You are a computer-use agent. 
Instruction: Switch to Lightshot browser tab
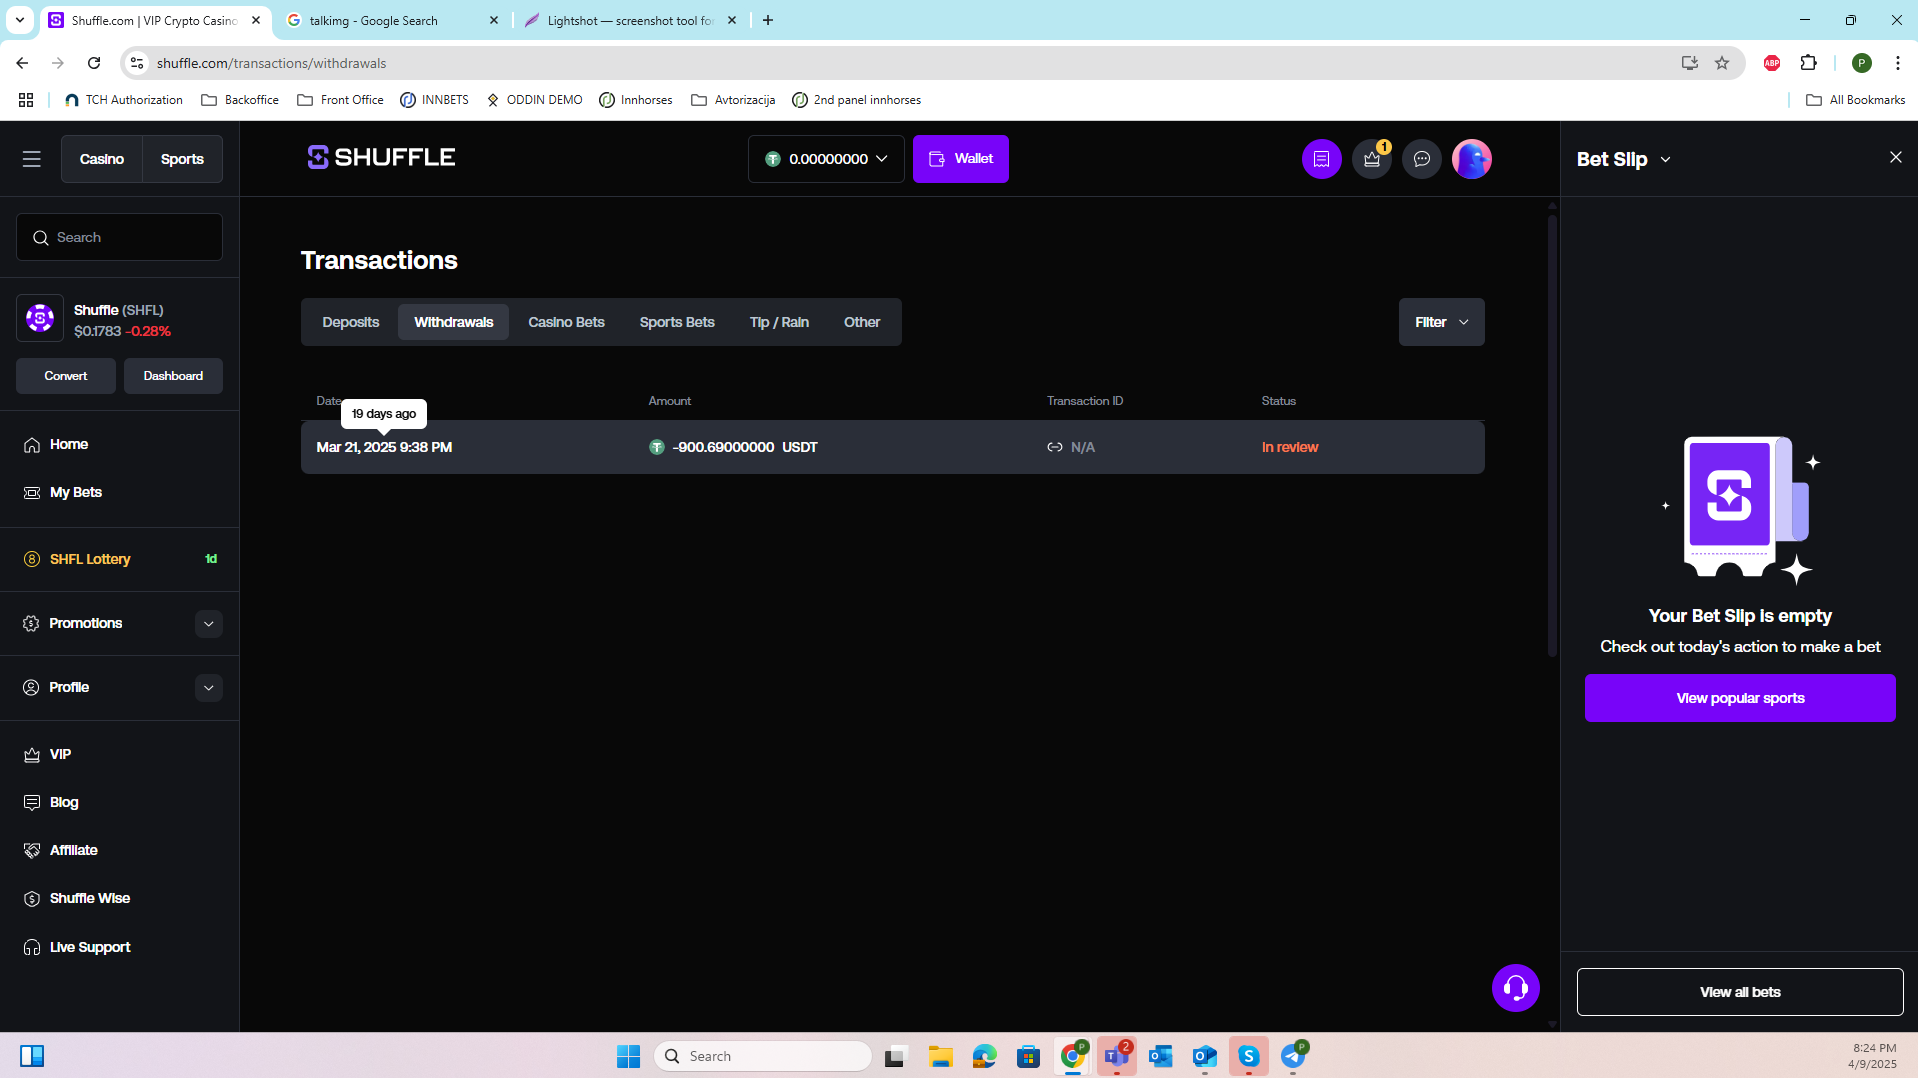tap(630, 20)
